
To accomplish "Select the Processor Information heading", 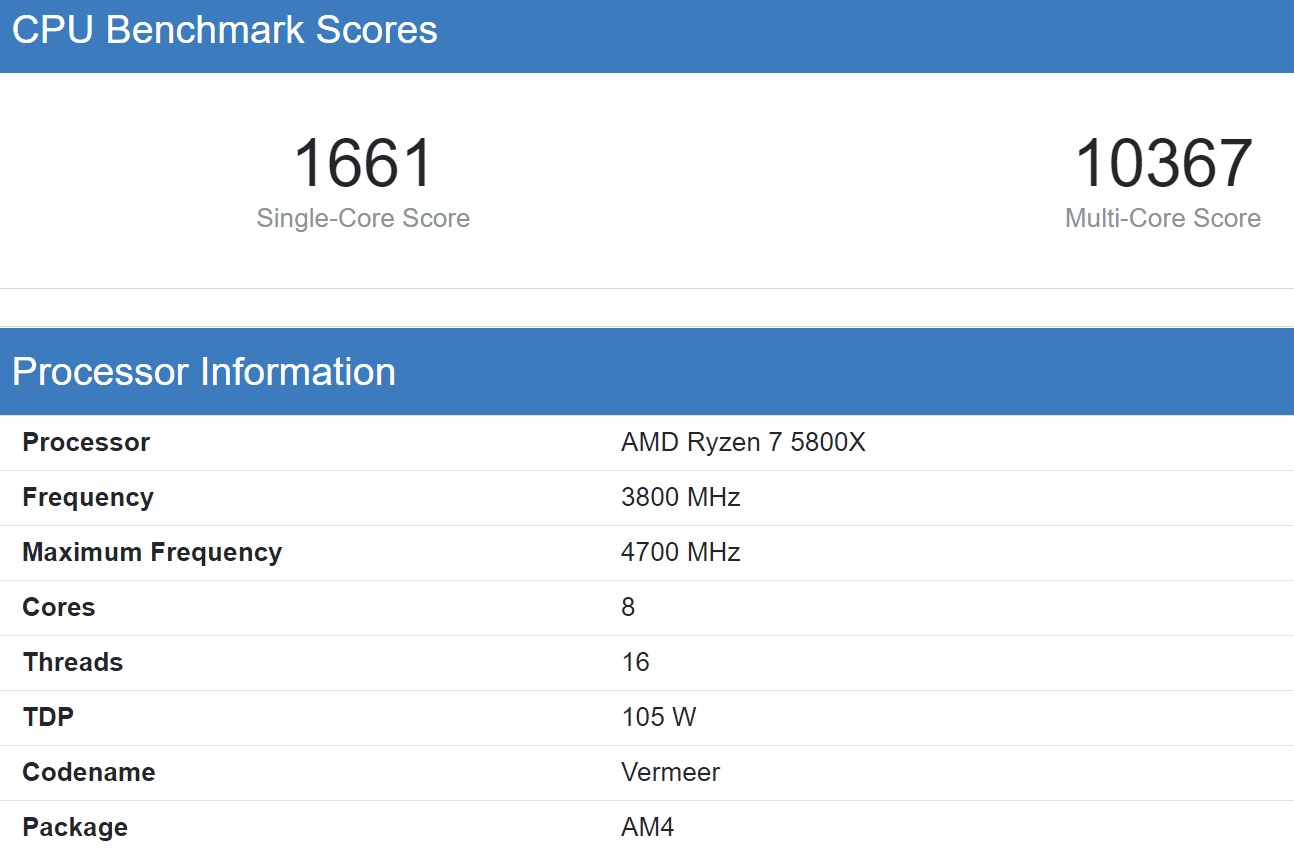I will [x=204, y=372].
